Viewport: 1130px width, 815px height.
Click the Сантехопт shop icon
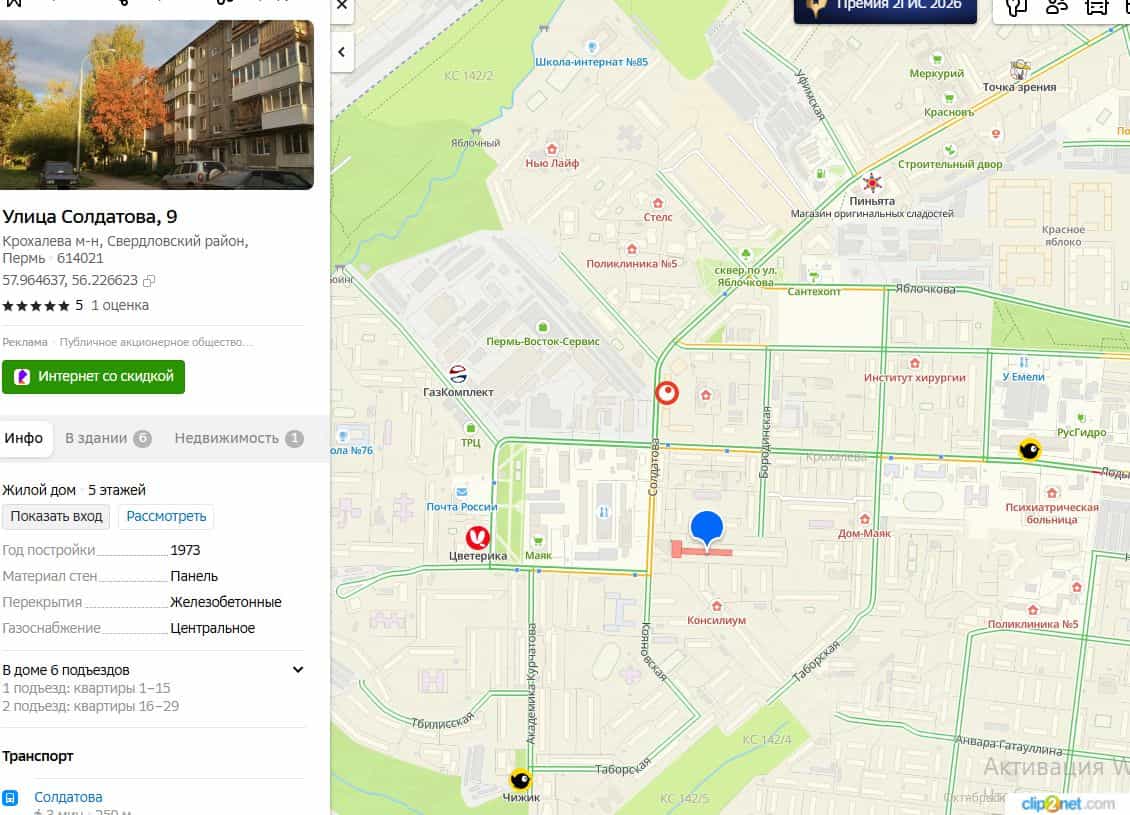pyautogui.click(x=814, y=277)
